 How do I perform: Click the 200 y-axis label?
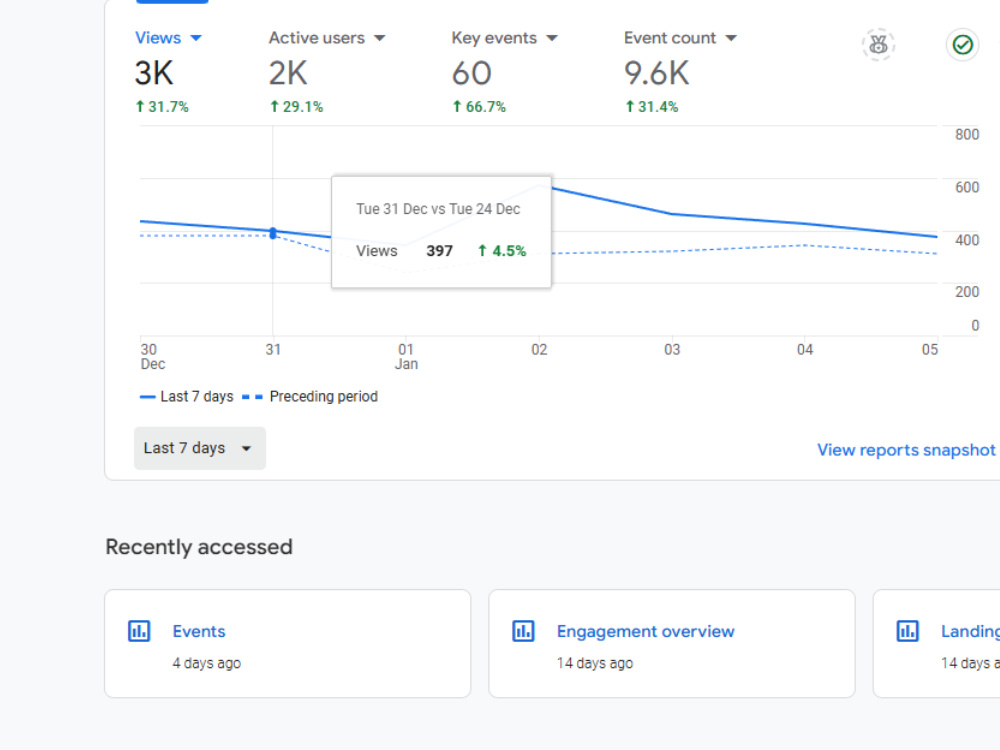coord(967,292)
